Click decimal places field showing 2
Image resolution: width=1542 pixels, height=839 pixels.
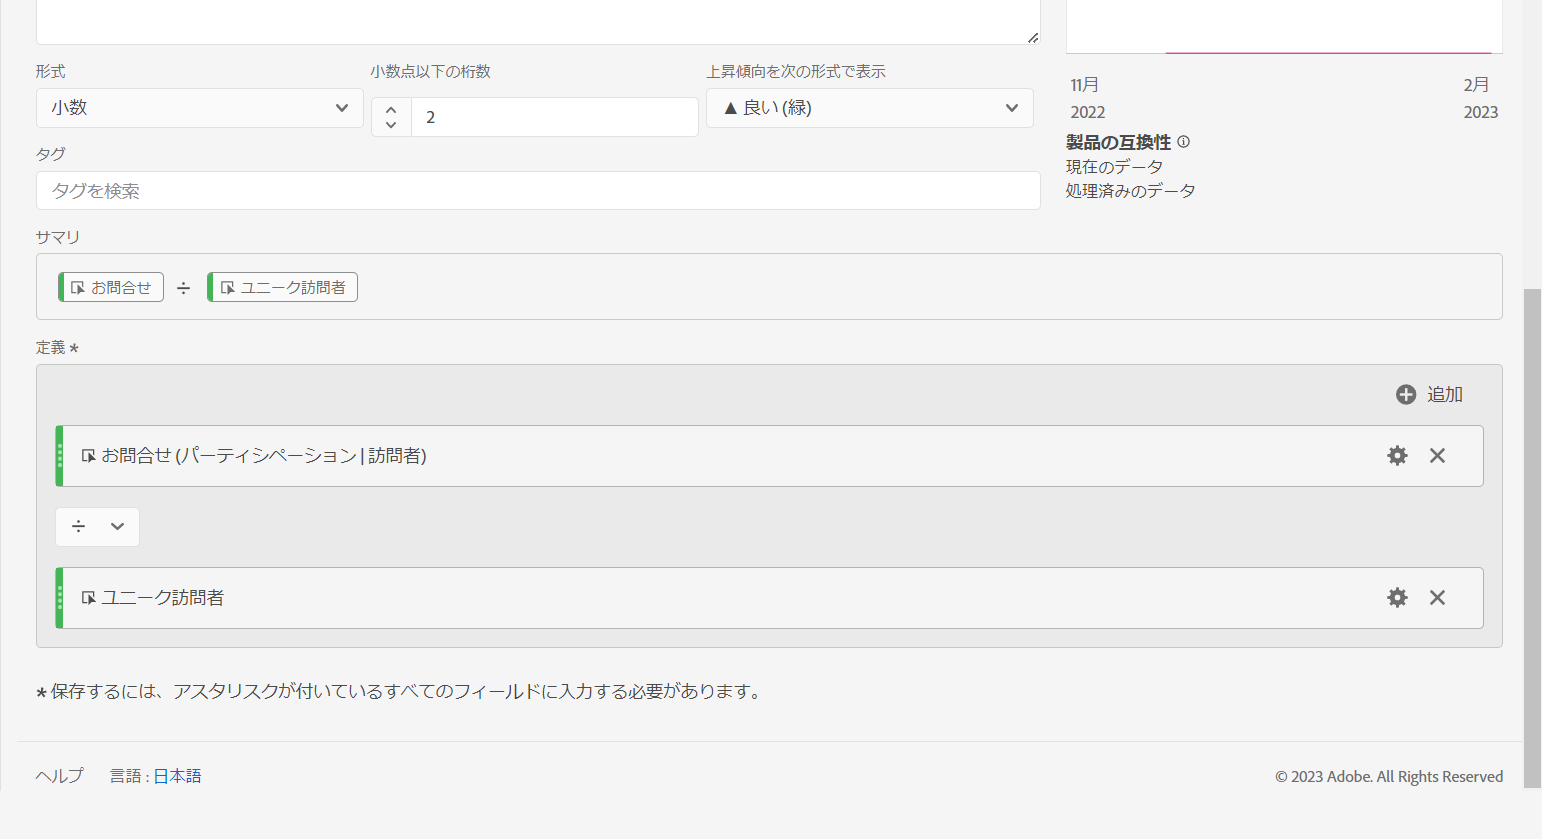(554, 117)
